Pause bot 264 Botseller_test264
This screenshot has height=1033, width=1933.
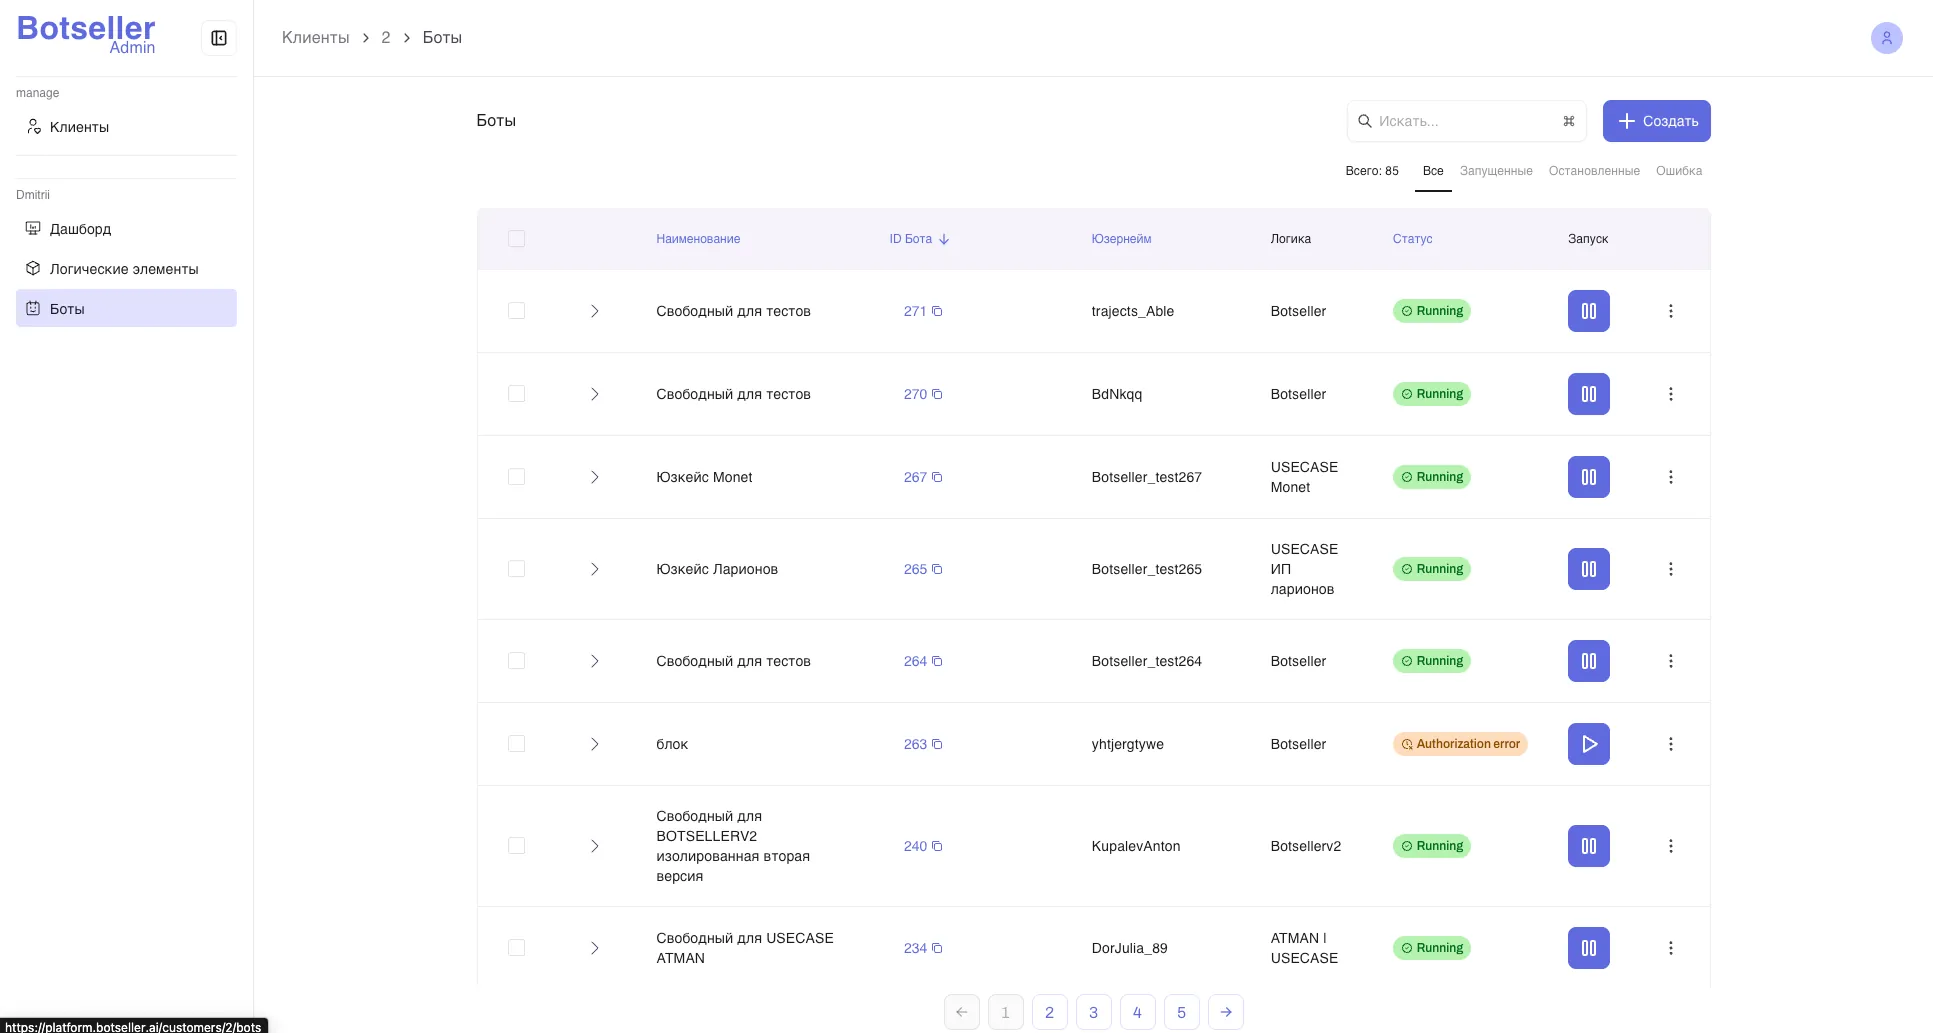pos(1588,661)
